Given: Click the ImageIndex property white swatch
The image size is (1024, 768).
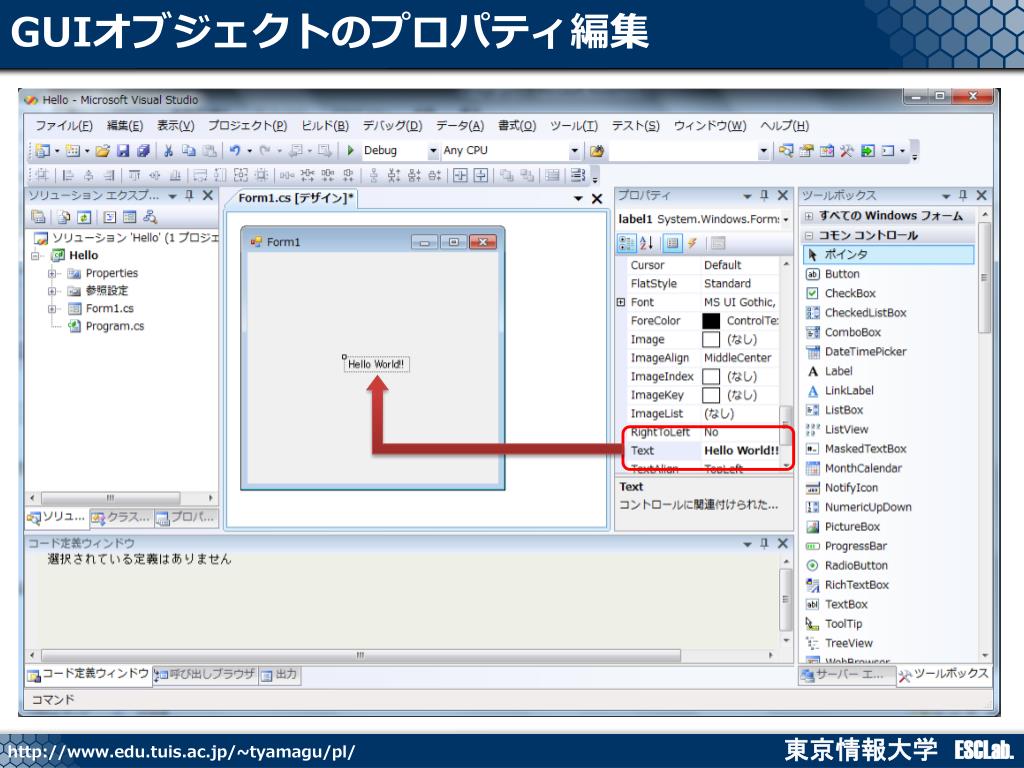Looking at the screenshot, I should point(711,377).
